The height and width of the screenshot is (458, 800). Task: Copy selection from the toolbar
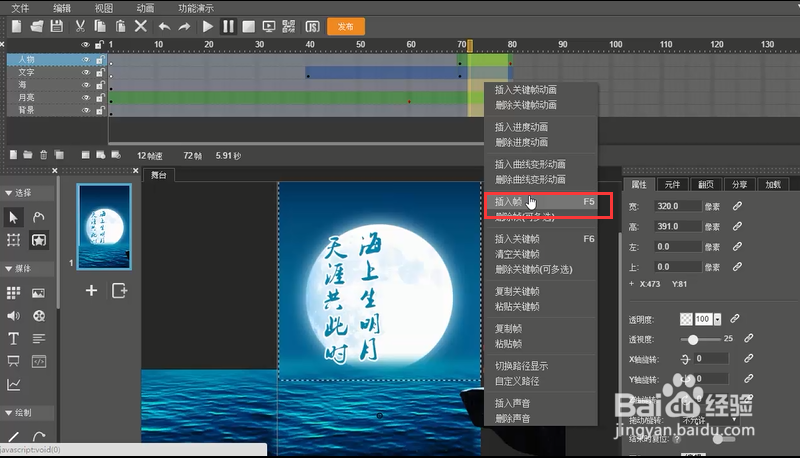tap(101, 26)
